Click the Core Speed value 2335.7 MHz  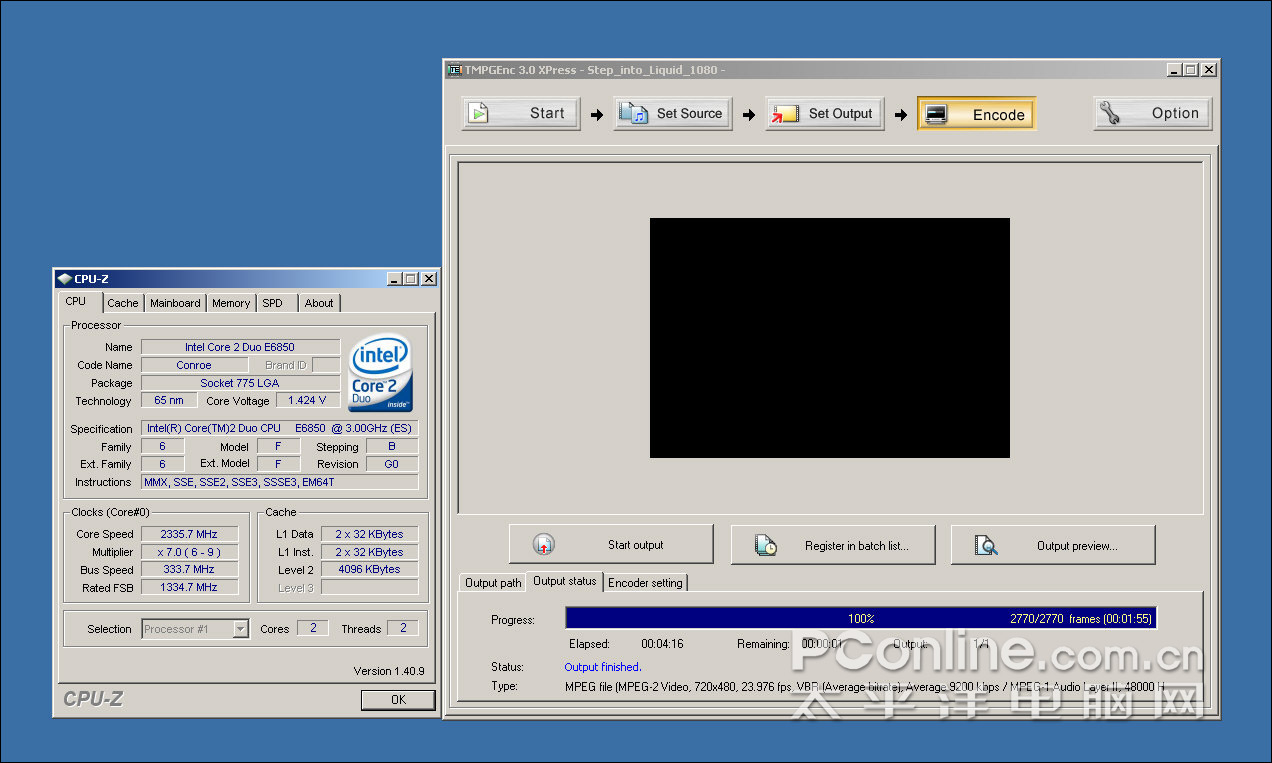pos(190,534)
